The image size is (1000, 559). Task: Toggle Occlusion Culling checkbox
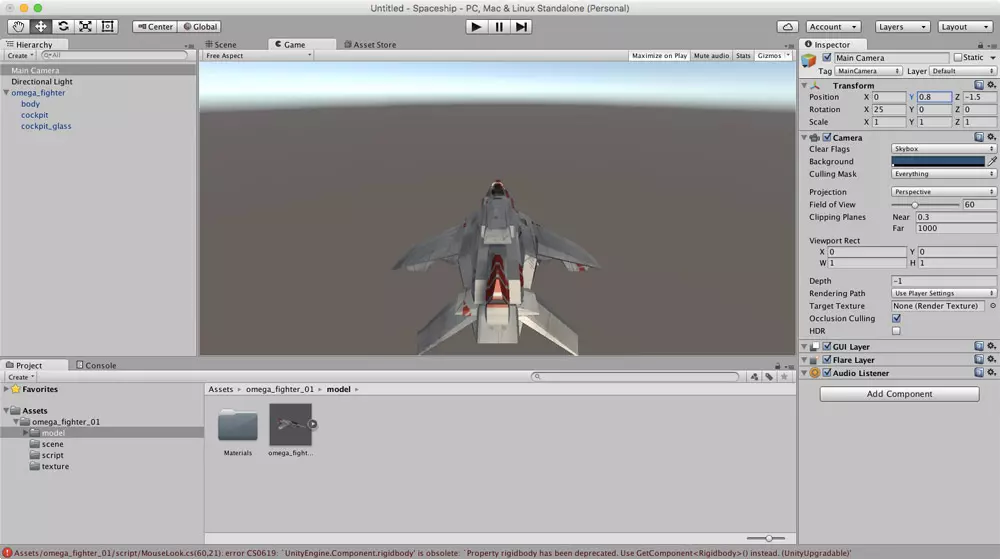[896, 318]
